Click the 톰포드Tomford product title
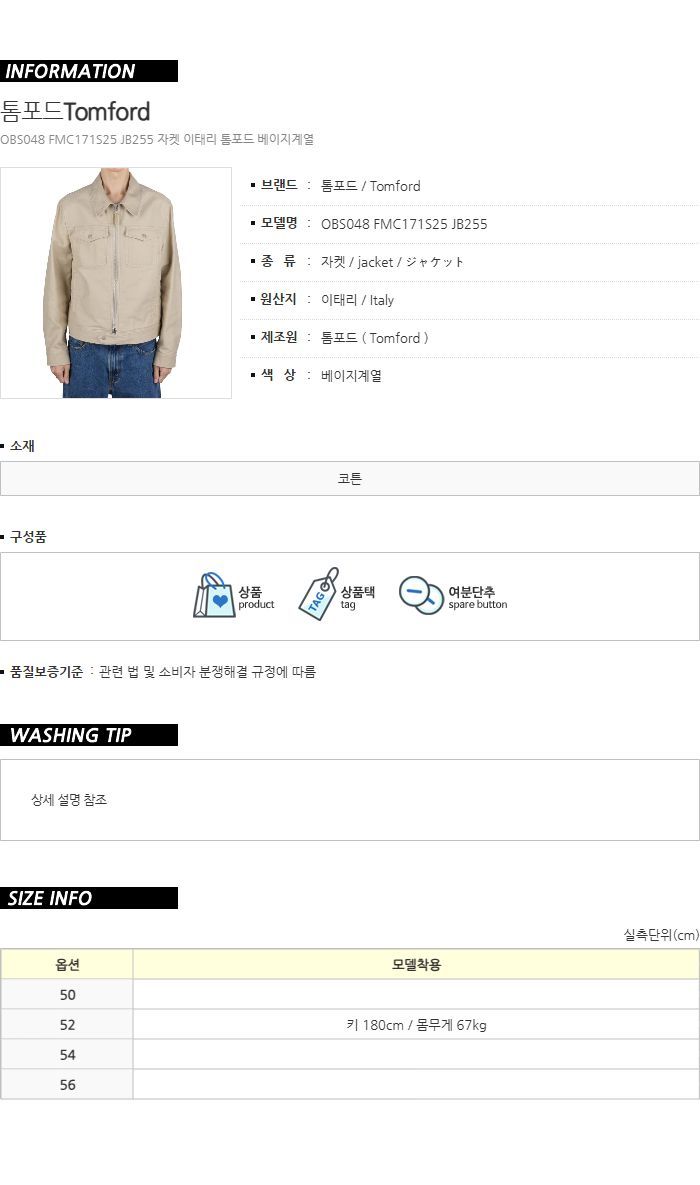This screenshot has width=700, height=1185. 76,111
